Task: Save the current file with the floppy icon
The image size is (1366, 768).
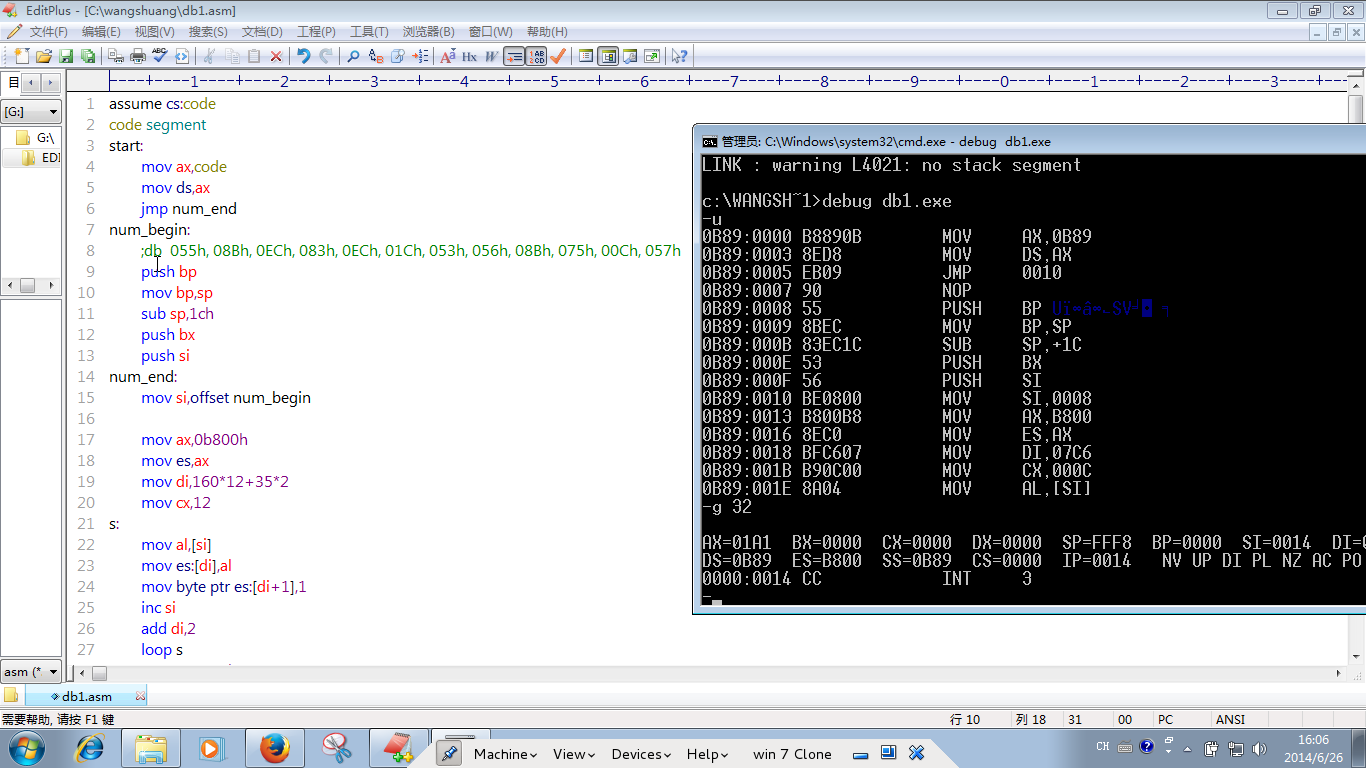Action: click(x=66, y=56)
